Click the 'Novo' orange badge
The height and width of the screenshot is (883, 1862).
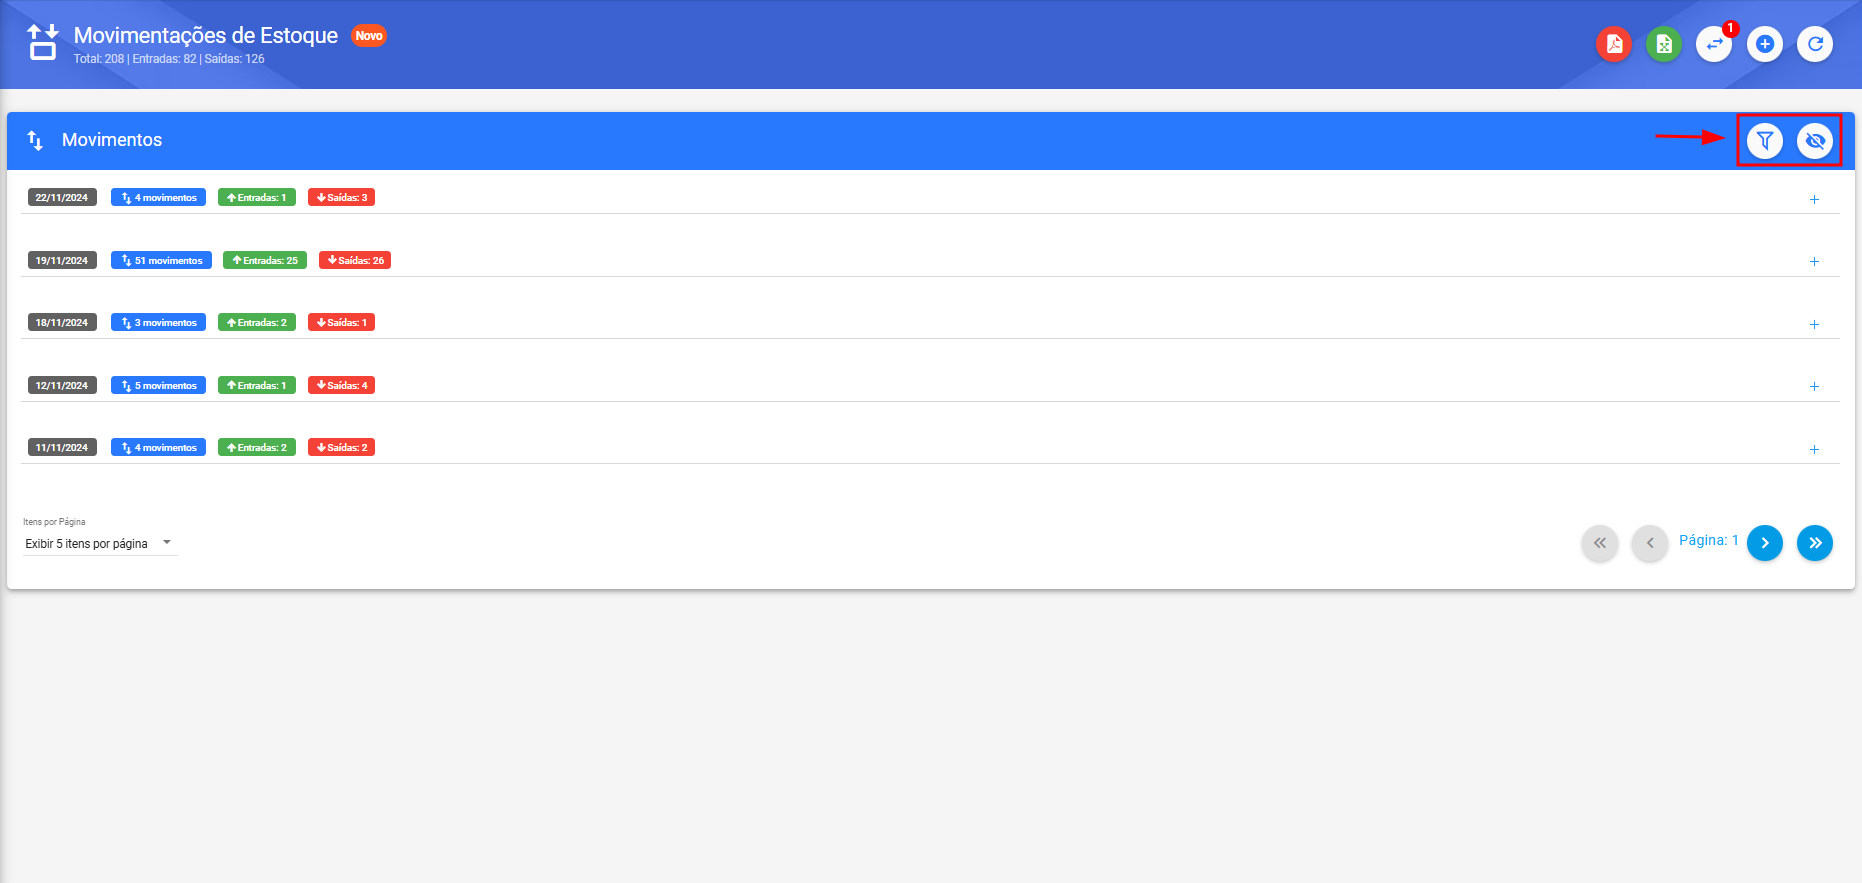pyautogui.click(x=369, y=36)
